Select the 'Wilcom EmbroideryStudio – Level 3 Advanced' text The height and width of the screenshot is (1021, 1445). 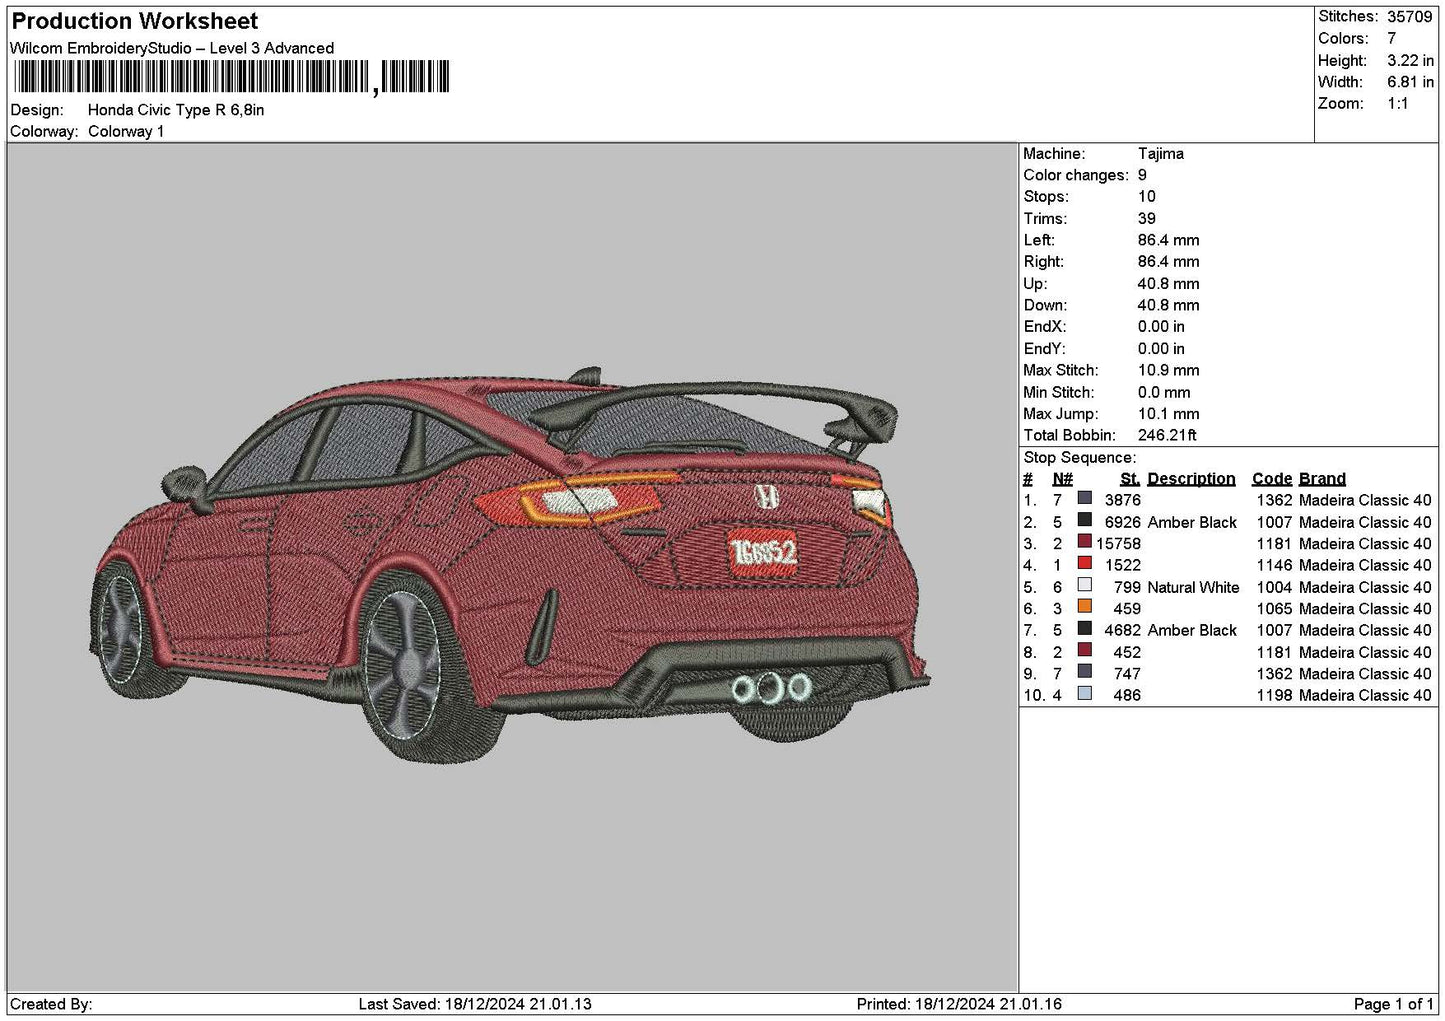[x=172, y=48]
